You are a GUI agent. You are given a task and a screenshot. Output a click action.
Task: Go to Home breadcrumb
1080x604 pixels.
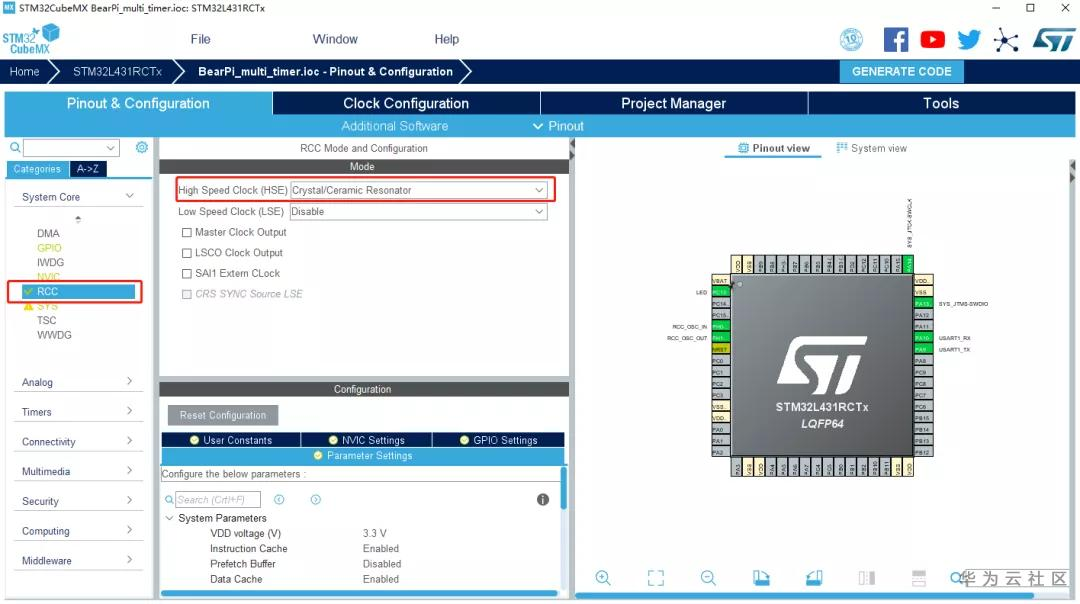coord(25,72)
